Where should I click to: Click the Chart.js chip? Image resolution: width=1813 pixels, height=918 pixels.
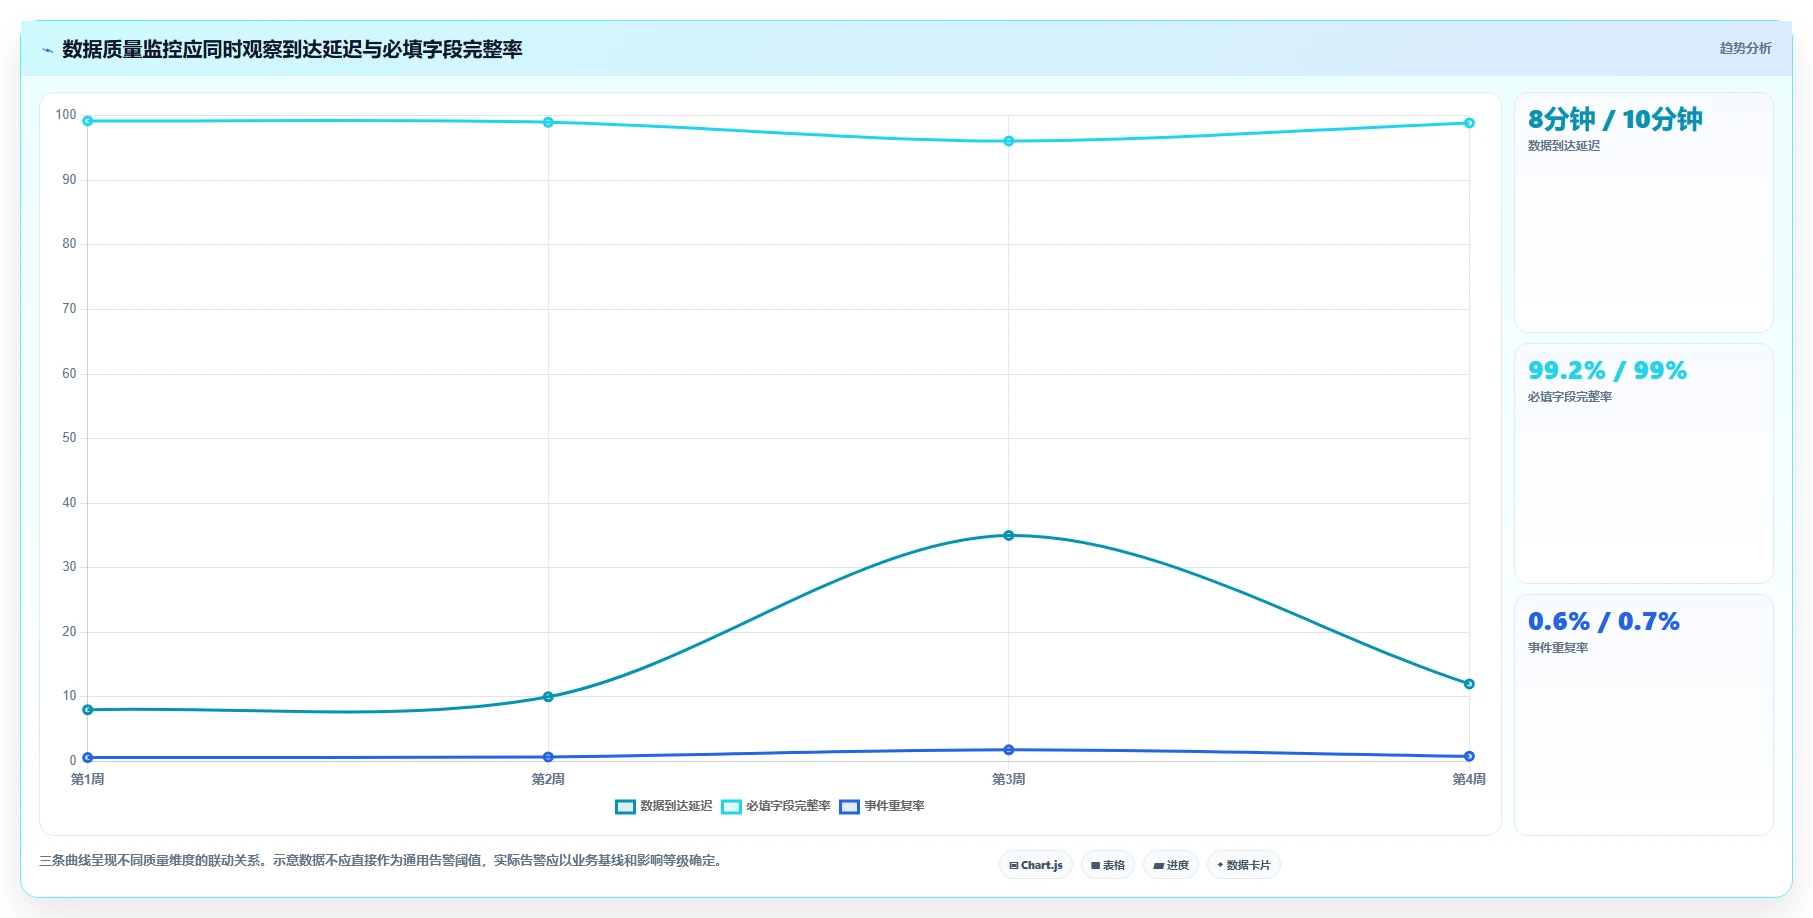tap(1036, 865)
